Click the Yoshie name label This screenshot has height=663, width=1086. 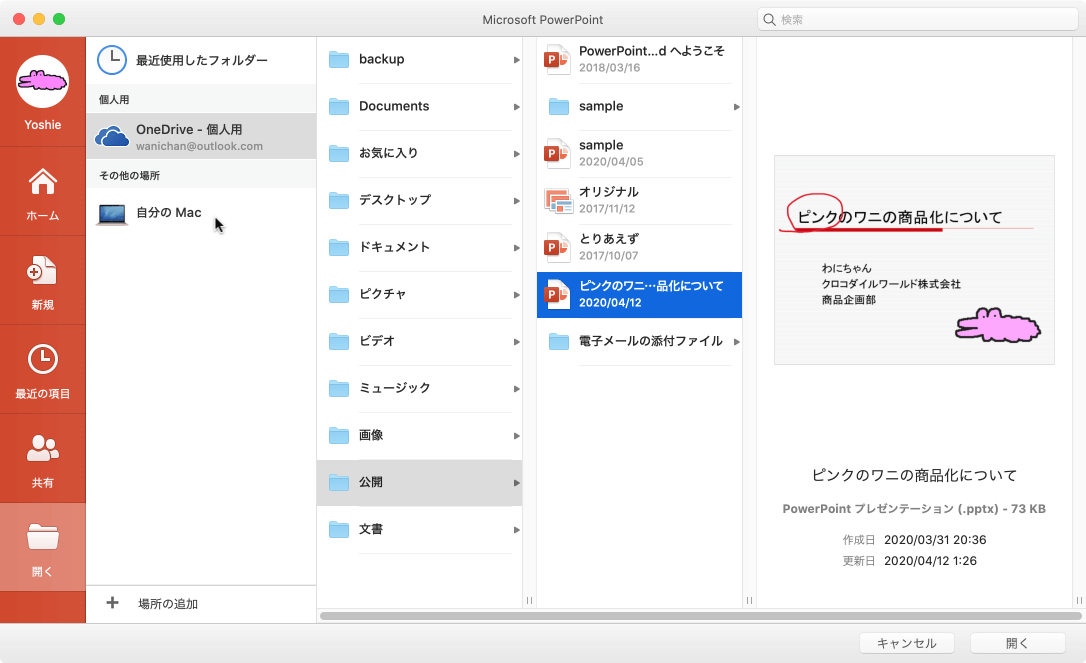tap(42, 125)
